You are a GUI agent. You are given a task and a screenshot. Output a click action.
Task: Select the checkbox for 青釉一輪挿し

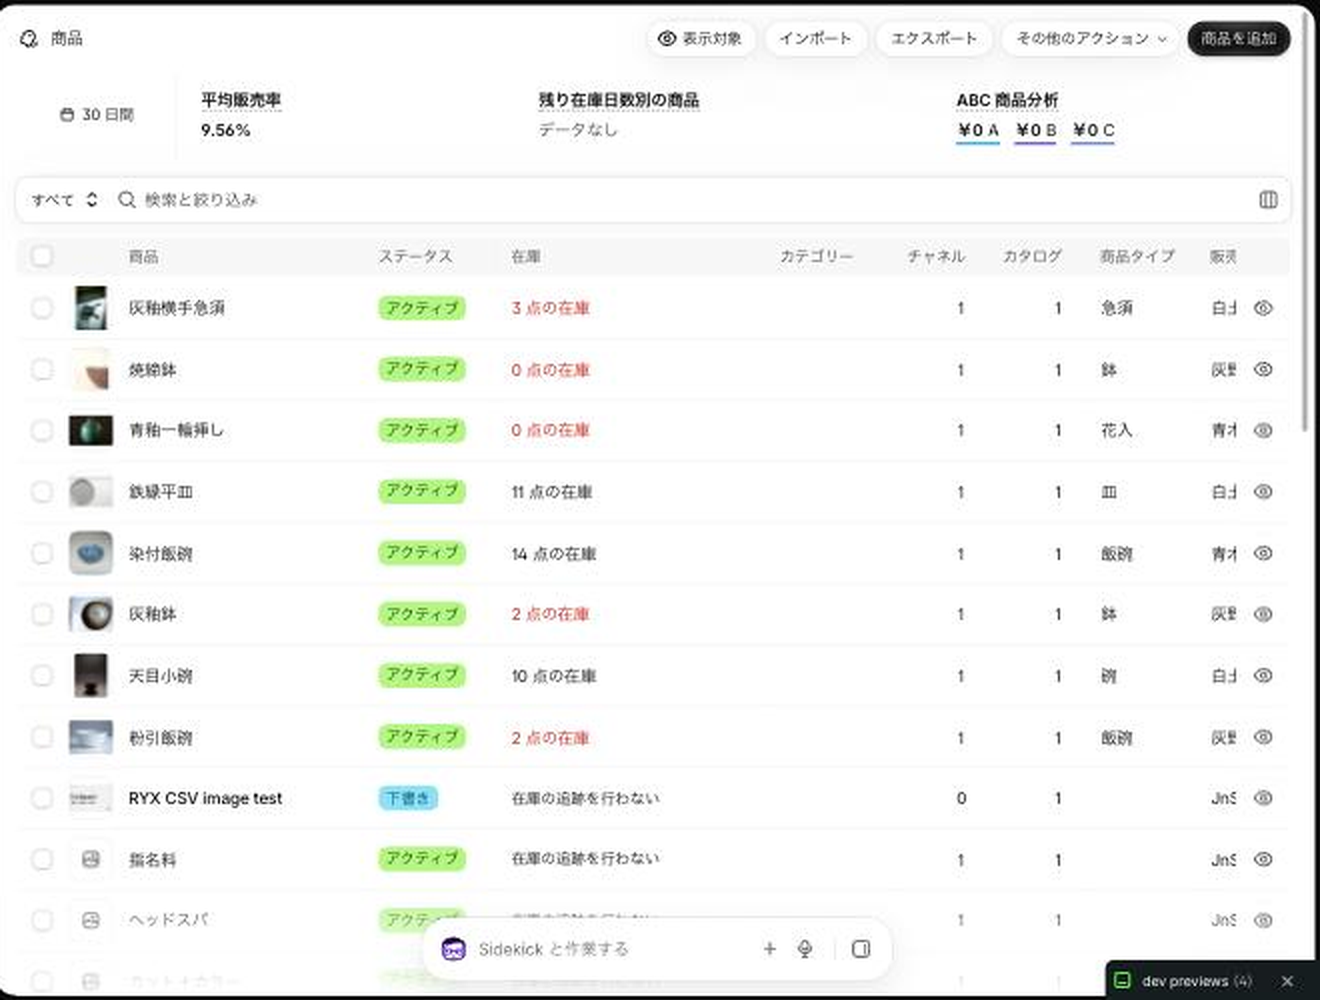pos(42,431)
